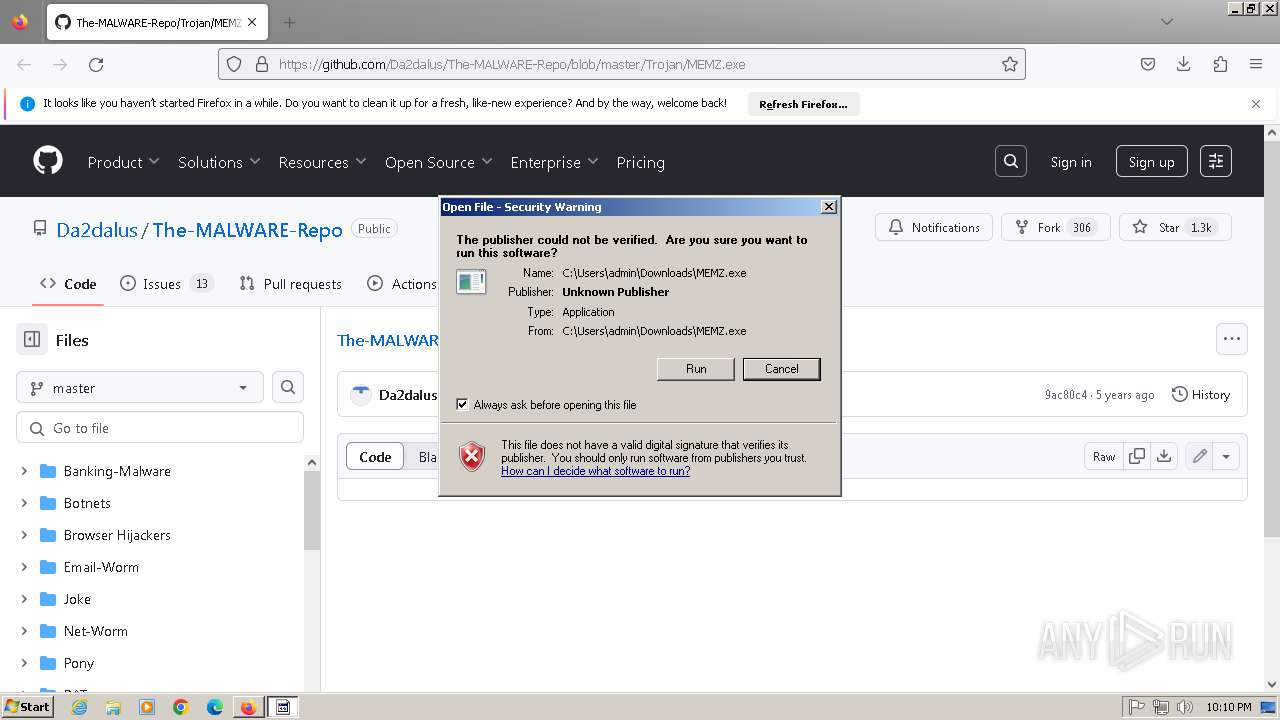The width and height of the screenshot is (1280, 720).
Task: Click the Sign in link
Action: [x=1071, y=162]
